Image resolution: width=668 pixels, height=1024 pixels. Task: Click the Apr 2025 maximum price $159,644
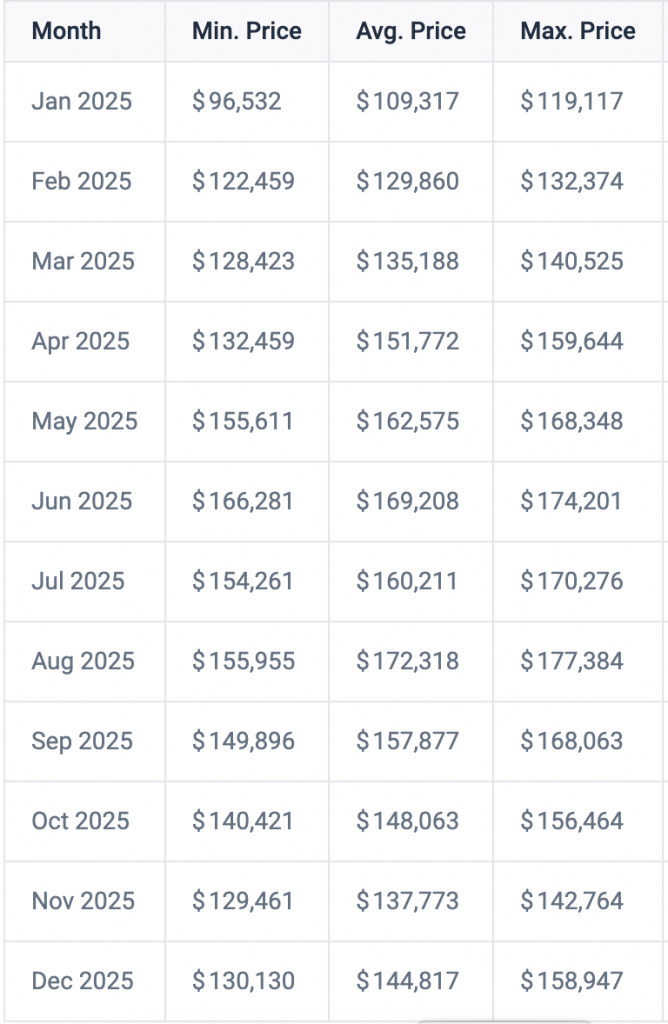tap(571, 341)
